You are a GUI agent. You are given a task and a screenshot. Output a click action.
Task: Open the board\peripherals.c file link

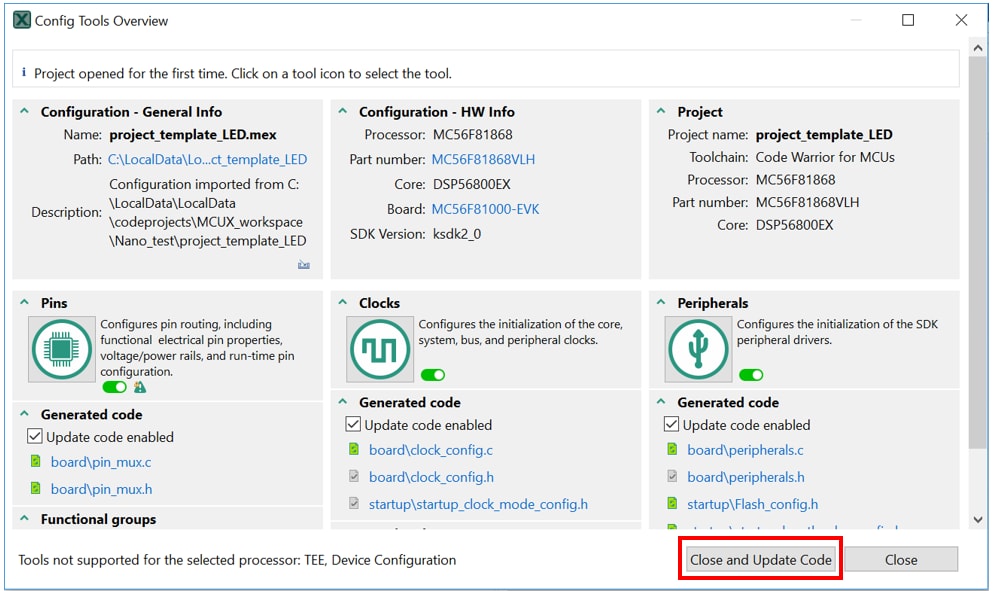745,450
